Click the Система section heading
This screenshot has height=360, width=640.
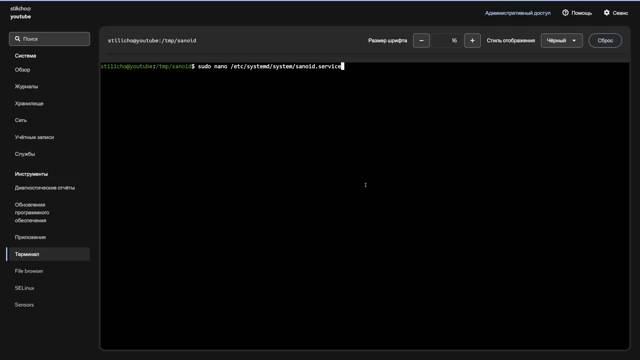[x=25, y=56]
